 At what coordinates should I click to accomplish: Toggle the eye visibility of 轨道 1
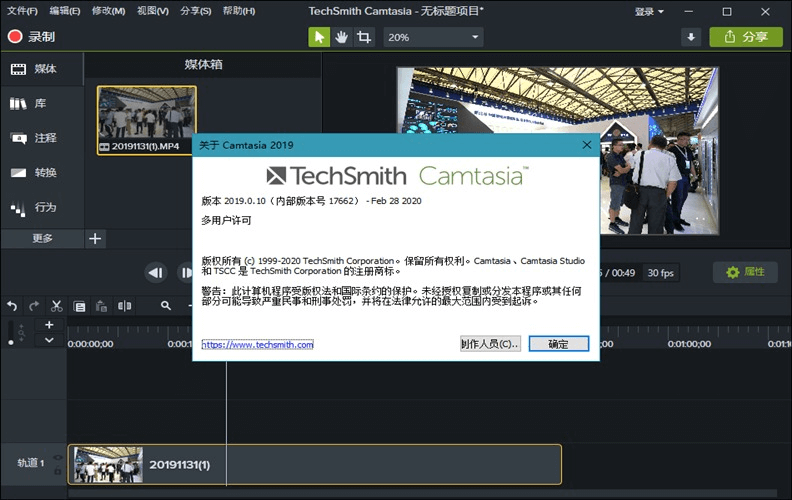pos(58,458)
